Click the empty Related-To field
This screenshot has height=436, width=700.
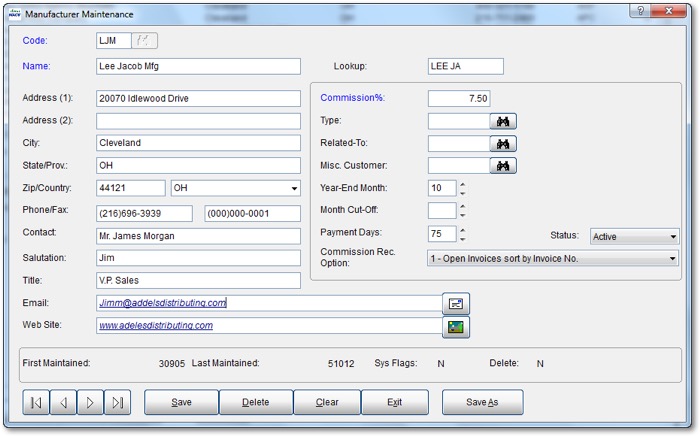(459, 144)
